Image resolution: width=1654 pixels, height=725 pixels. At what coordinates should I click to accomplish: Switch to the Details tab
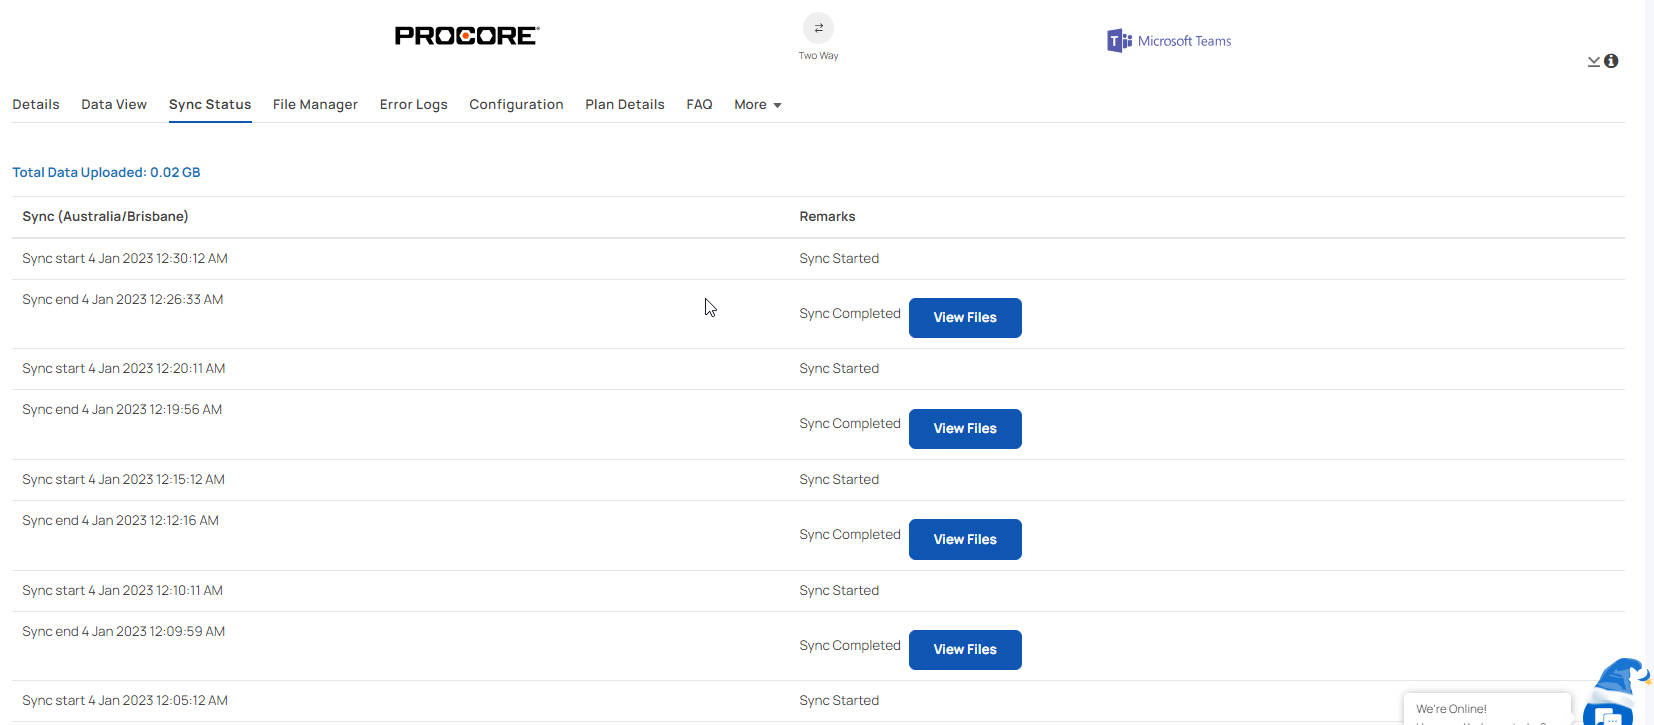click(x=36, y=105)
